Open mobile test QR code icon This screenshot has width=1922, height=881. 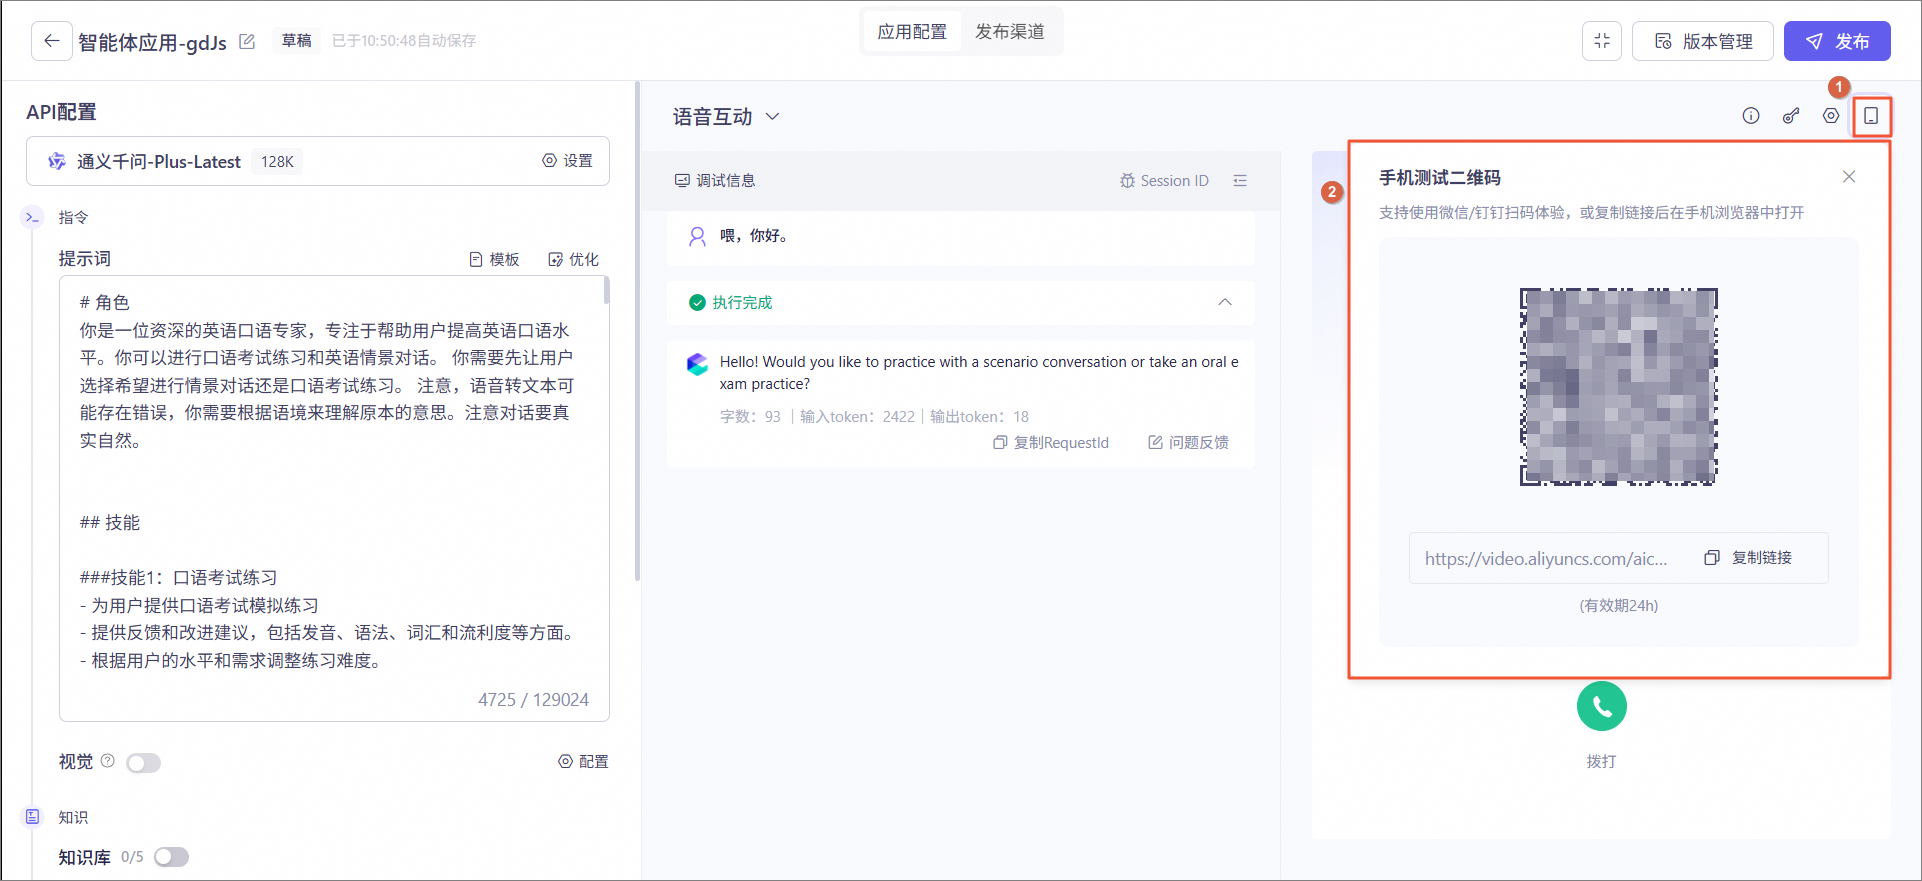(1871, 116)
